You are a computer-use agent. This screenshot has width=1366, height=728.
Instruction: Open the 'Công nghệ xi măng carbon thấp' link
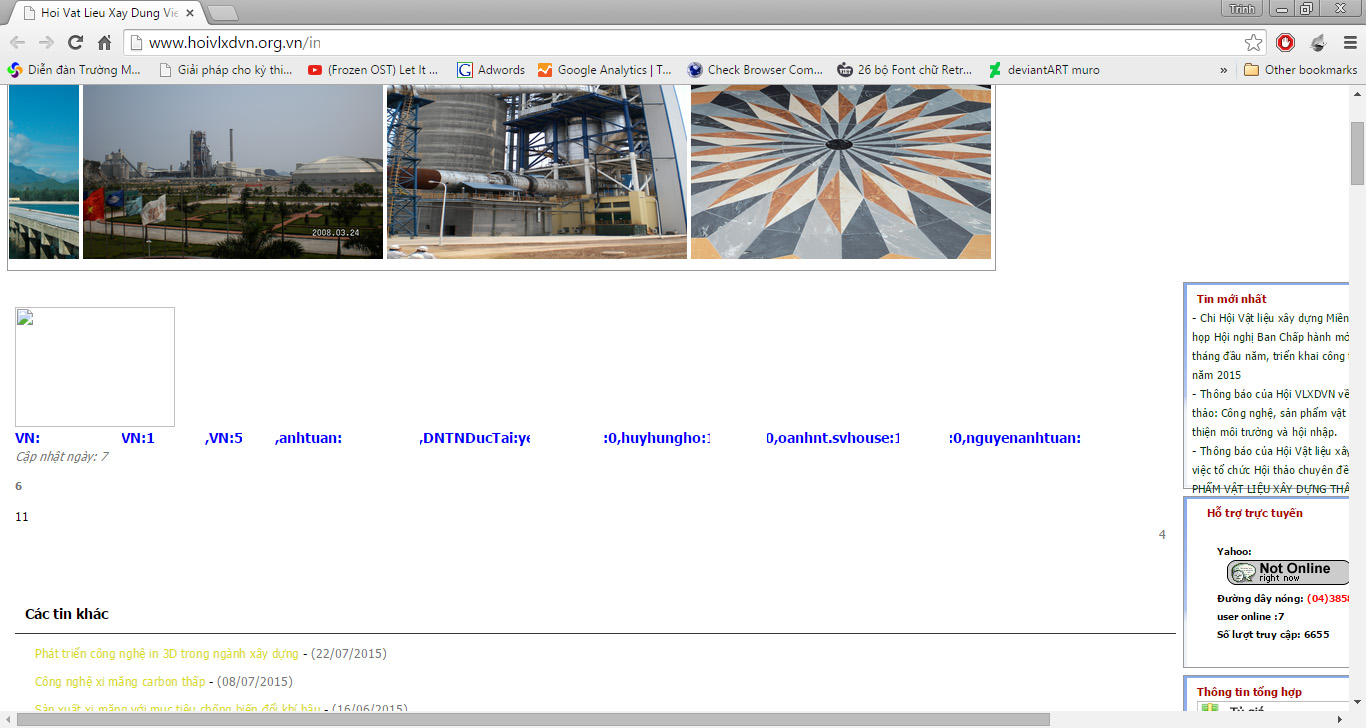[x=119, y=682]
